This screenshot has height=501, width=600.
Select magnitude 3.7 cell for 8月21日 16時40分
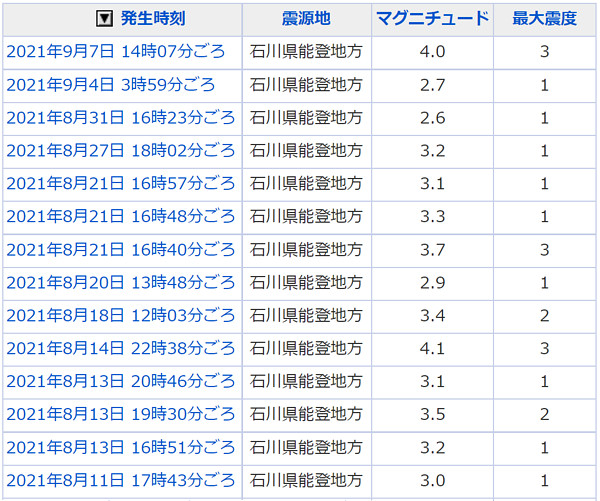[x=432, y=251]
